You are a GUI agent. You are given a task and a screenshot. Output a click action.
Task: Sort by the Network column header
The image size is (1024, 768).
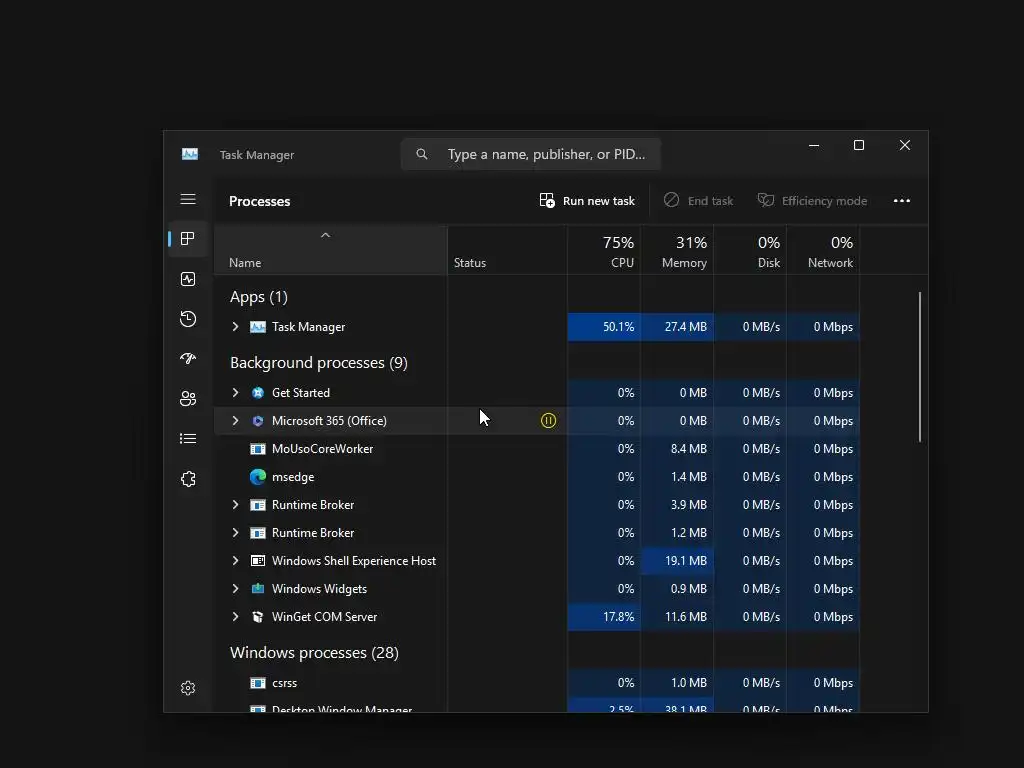point(824,250)
